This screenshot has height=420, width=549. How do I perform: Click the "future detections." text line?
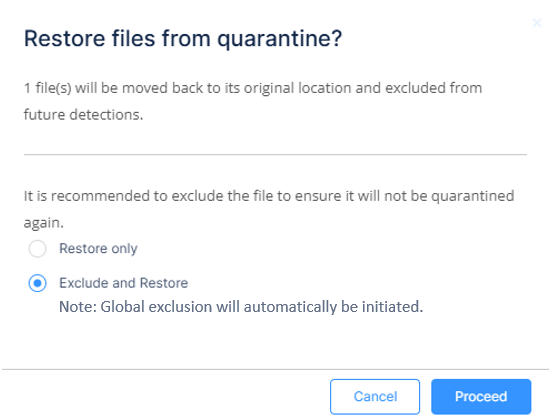click(83, 115)
